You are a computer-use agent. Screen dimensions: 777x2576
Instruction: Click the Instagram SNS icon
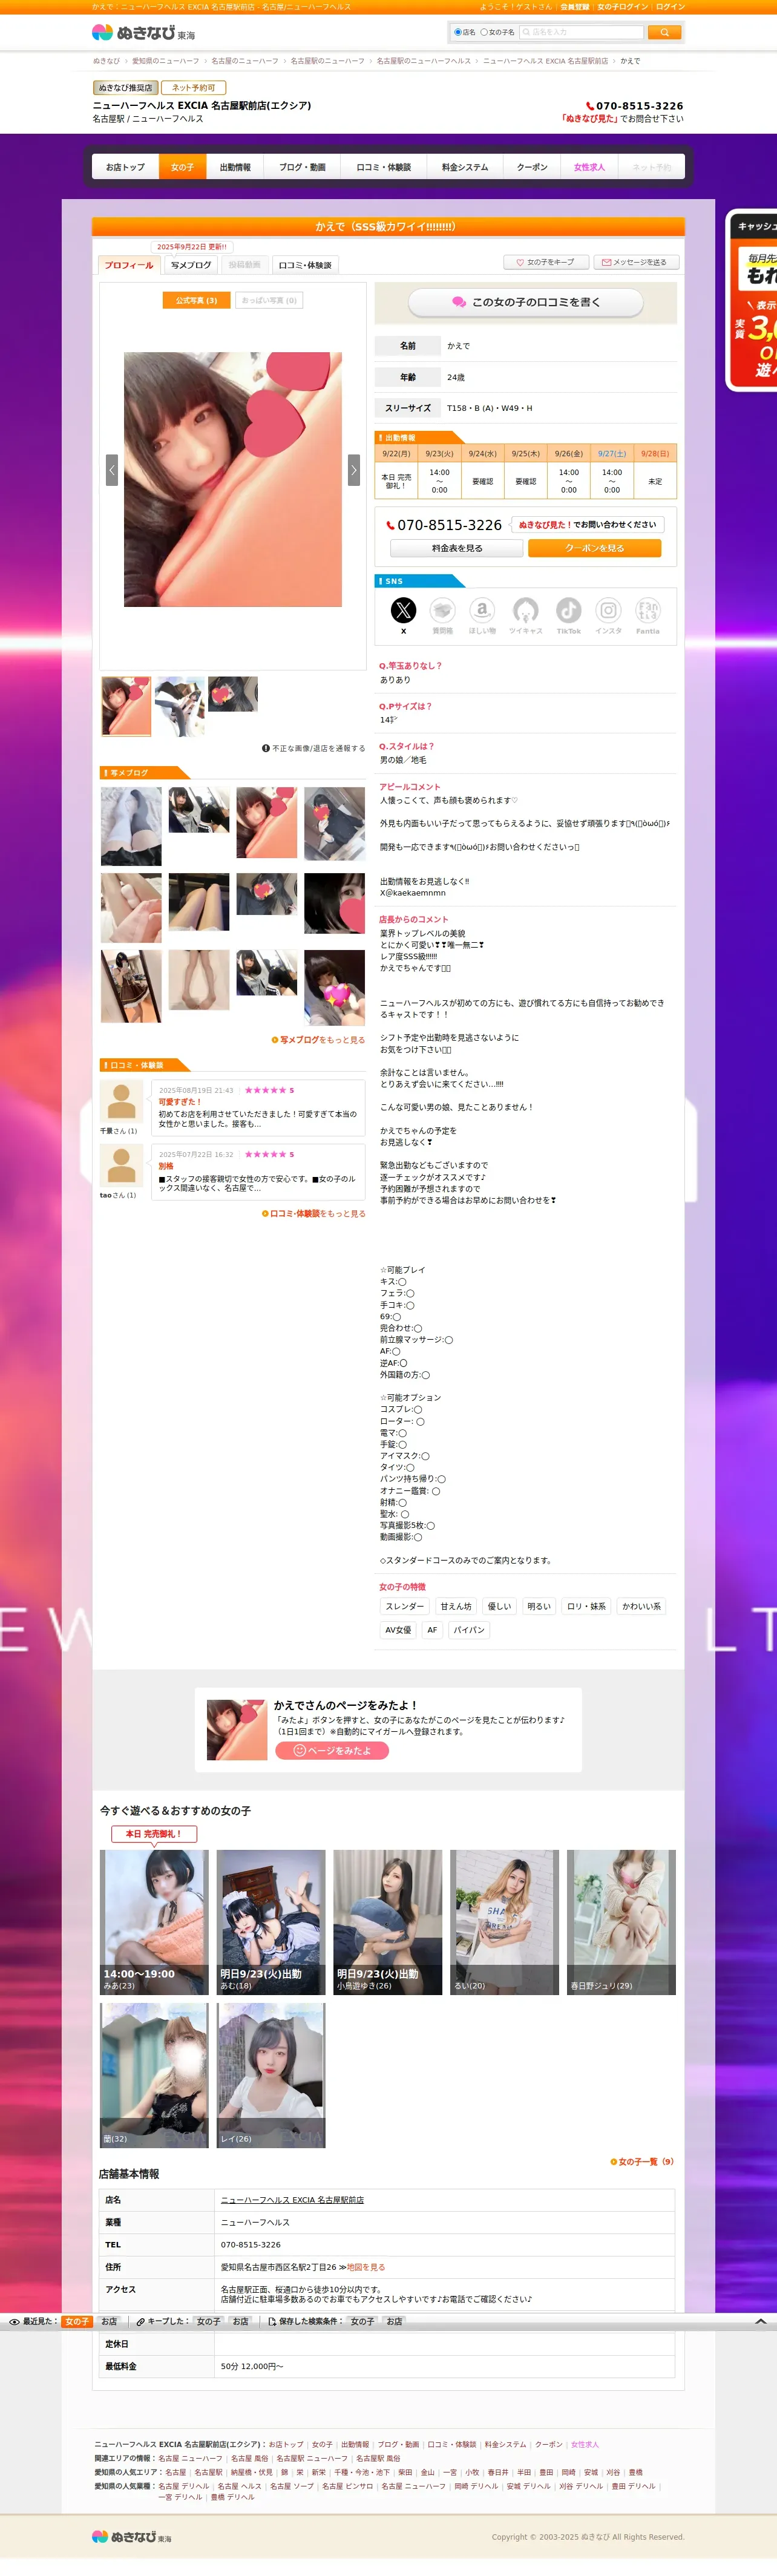[608, 610]
